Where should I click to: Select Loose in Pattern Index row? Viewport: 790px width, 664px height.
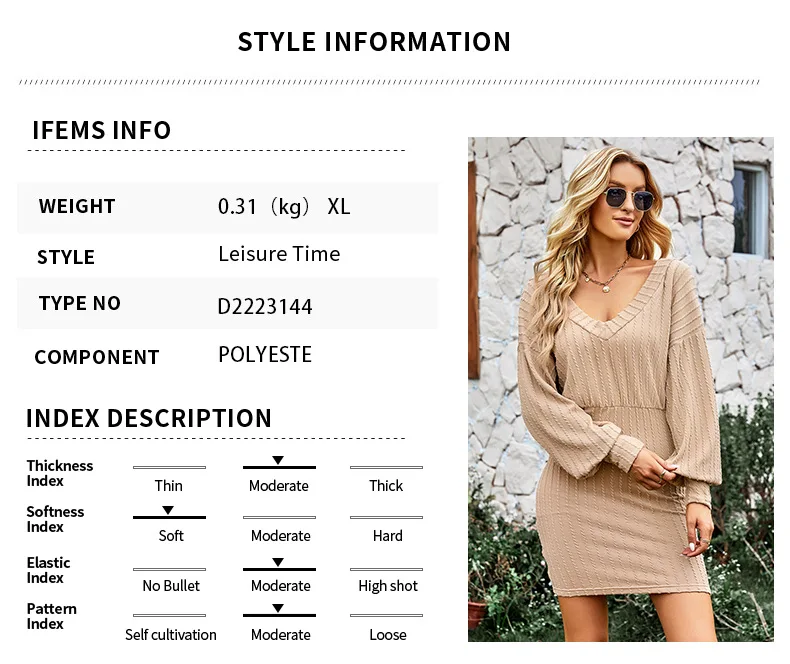[387, 635]
